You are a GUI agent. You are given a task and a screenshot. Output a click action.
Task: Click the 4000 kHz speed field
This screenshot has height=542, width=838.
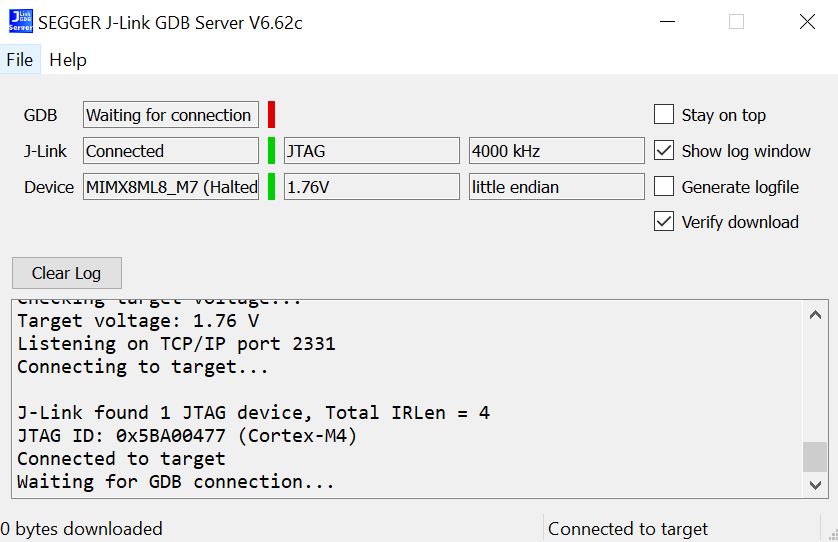point(556,151)
